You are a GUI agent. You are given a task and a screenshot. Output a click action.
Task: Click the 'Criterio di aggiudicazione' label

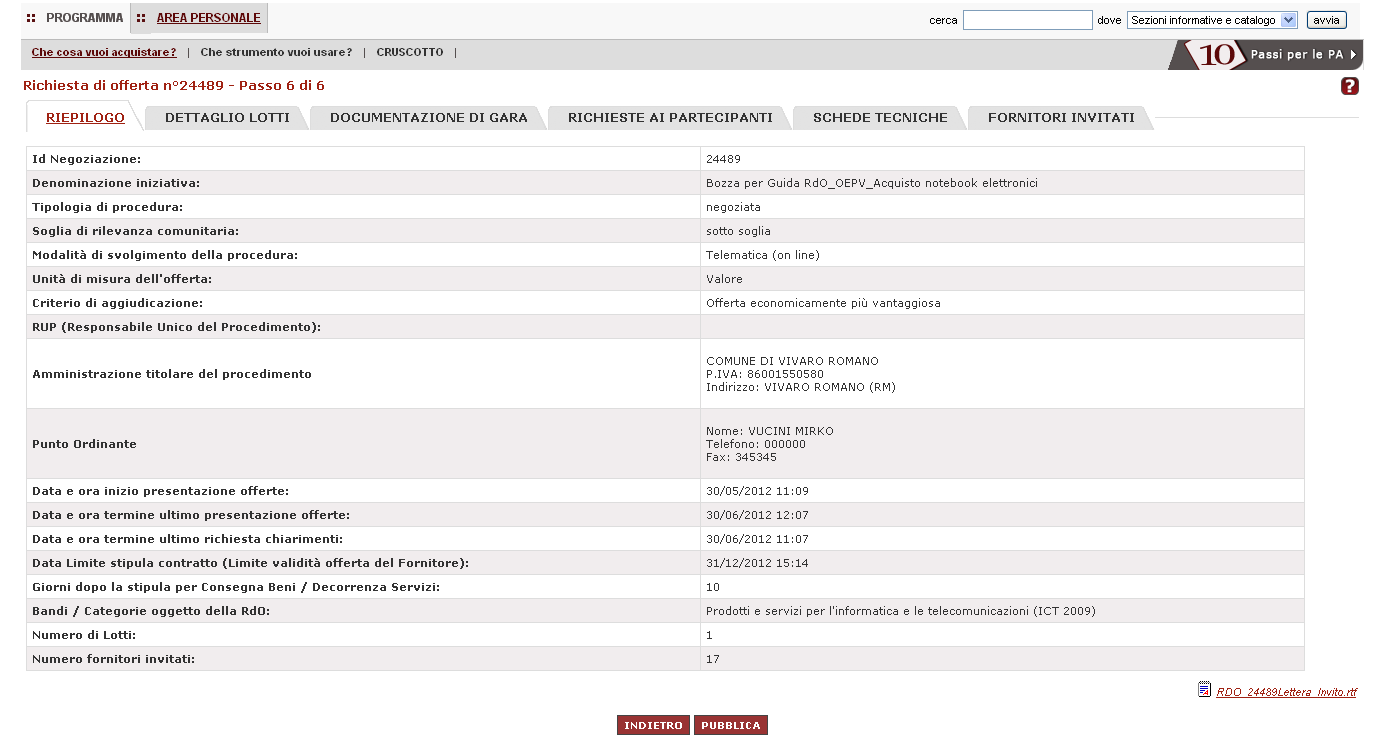118,303
